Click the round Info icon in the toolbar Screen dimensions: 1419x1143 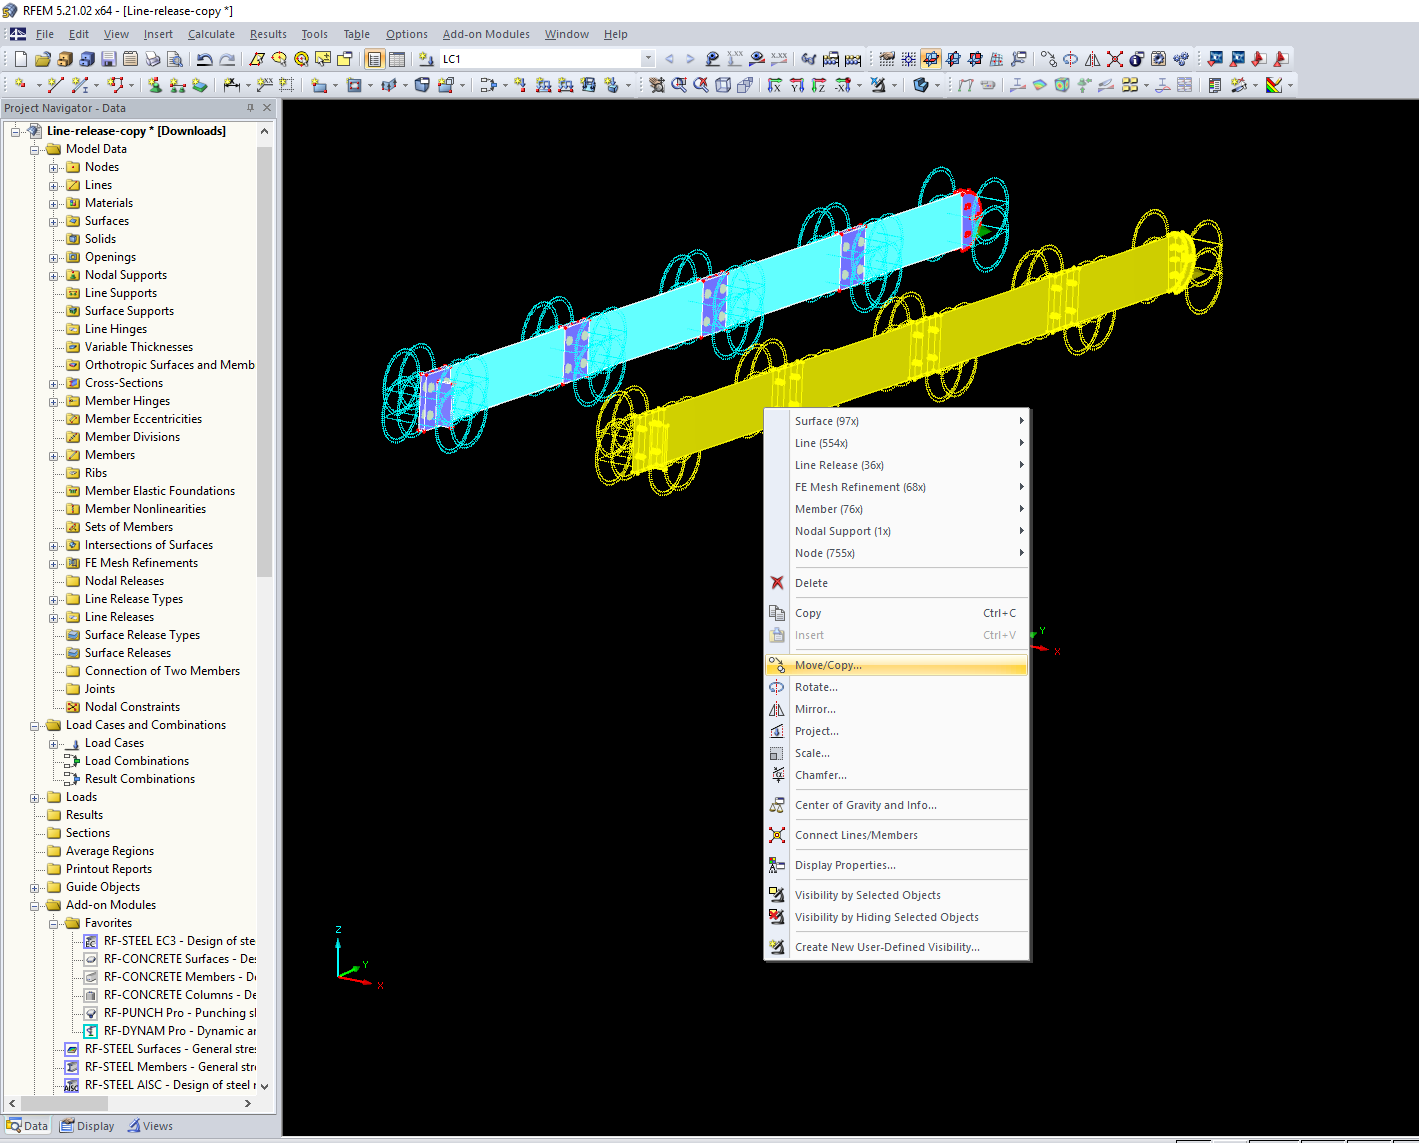pyautogui.click(x=1136, y=59)
